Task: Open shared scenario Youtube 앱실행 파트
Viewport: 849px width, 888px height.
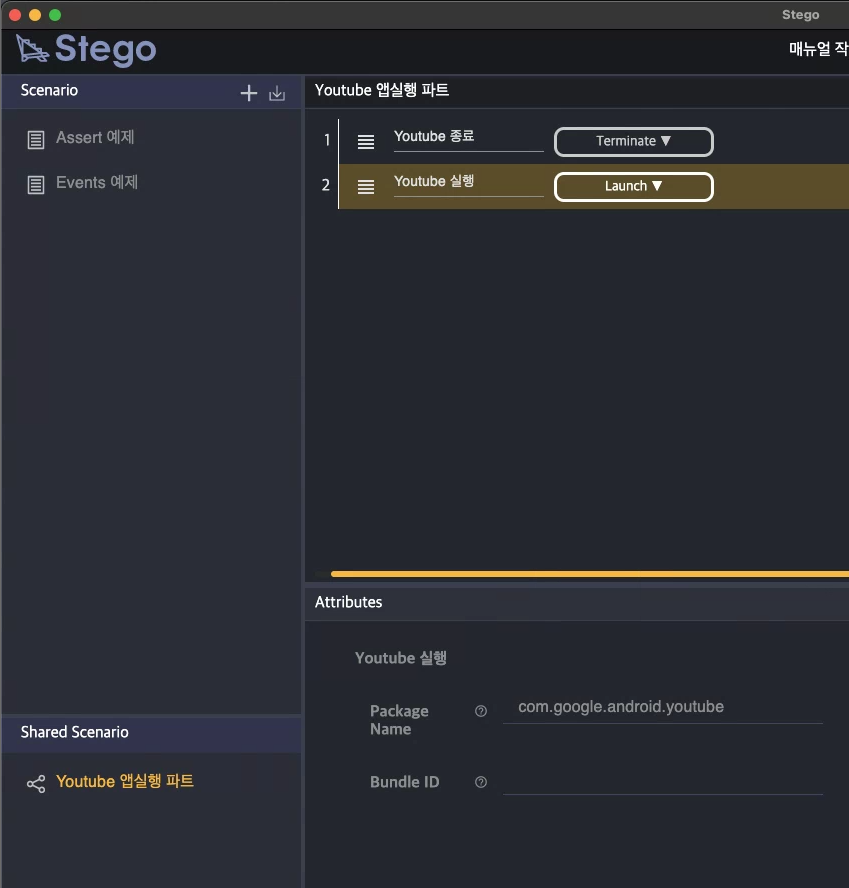Action: click(125, 782)
